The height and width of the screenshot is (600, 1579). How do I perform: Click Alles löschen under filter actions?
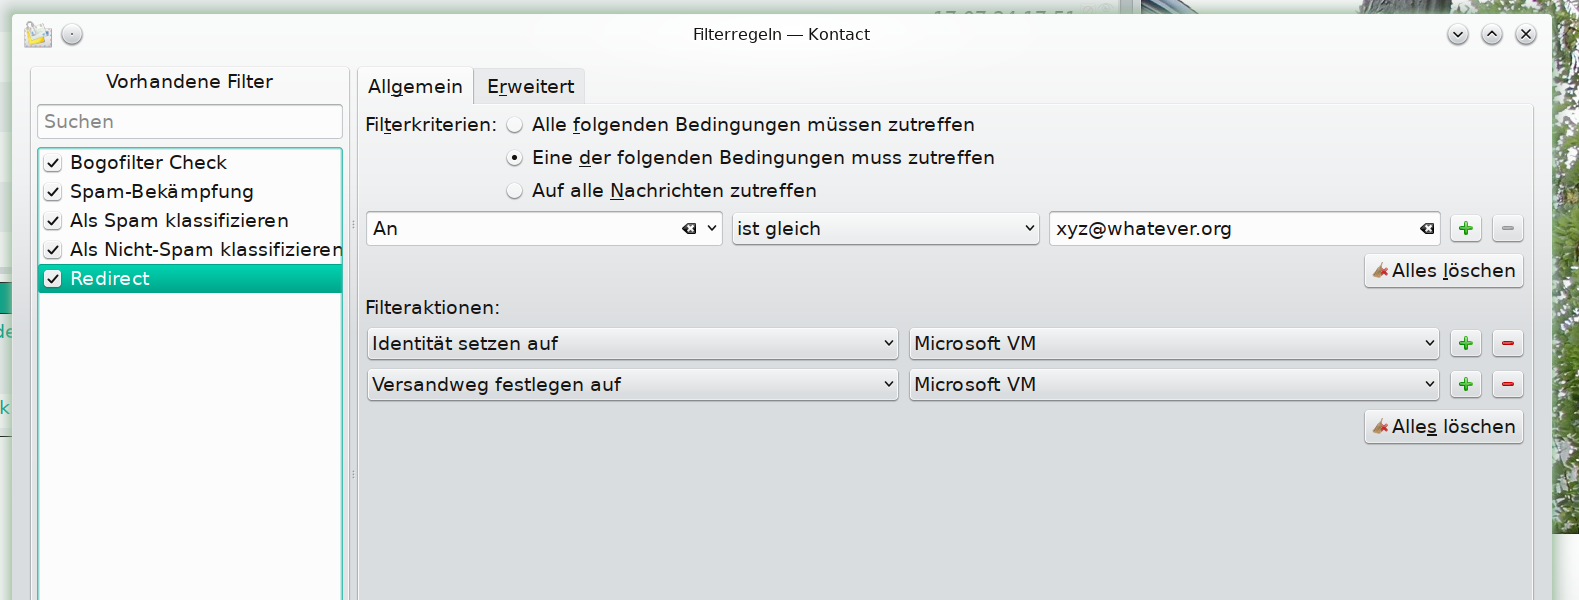click(1444, 426)
